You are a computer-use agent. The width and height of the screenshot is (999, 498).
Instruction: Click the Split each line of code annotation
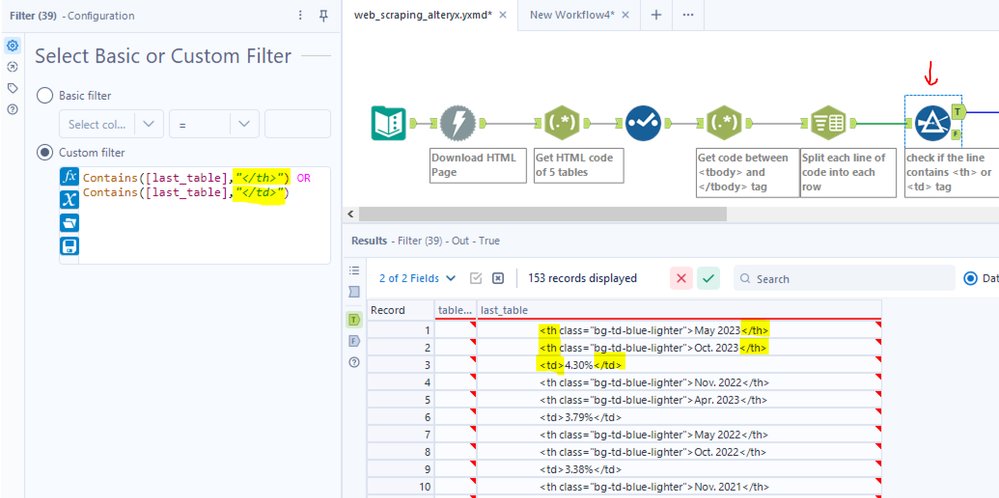click(848, 173)
